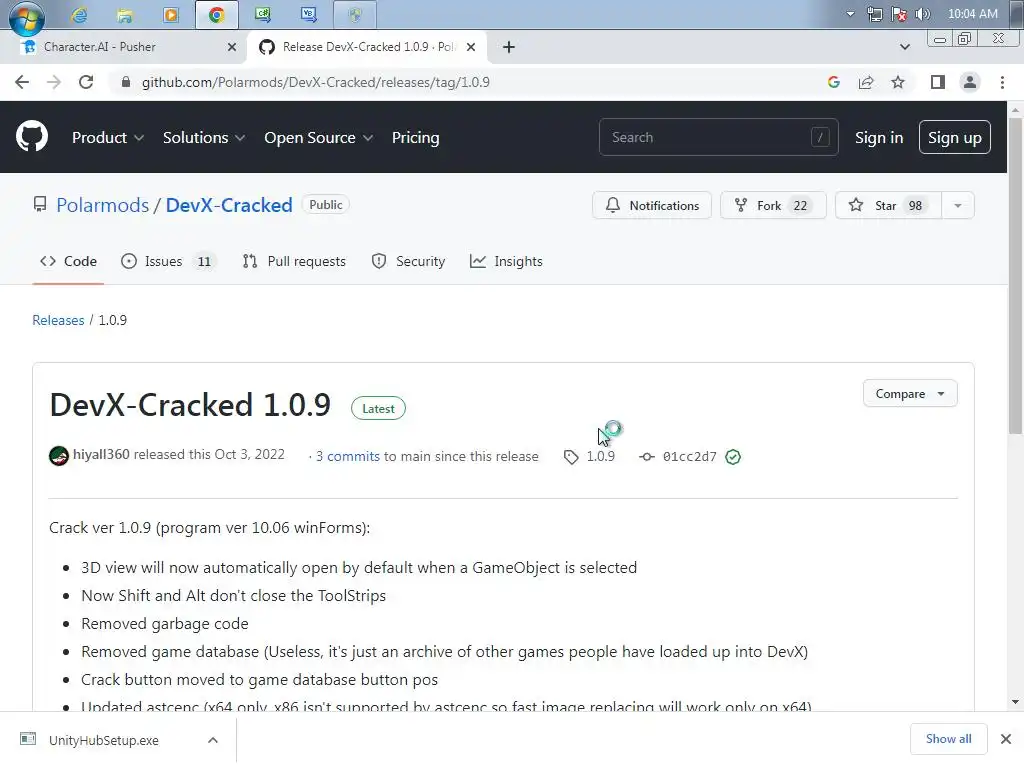Viewport: 1024px width, 768px height.
Task: Open Notifications button
Action: coord(652,205)
